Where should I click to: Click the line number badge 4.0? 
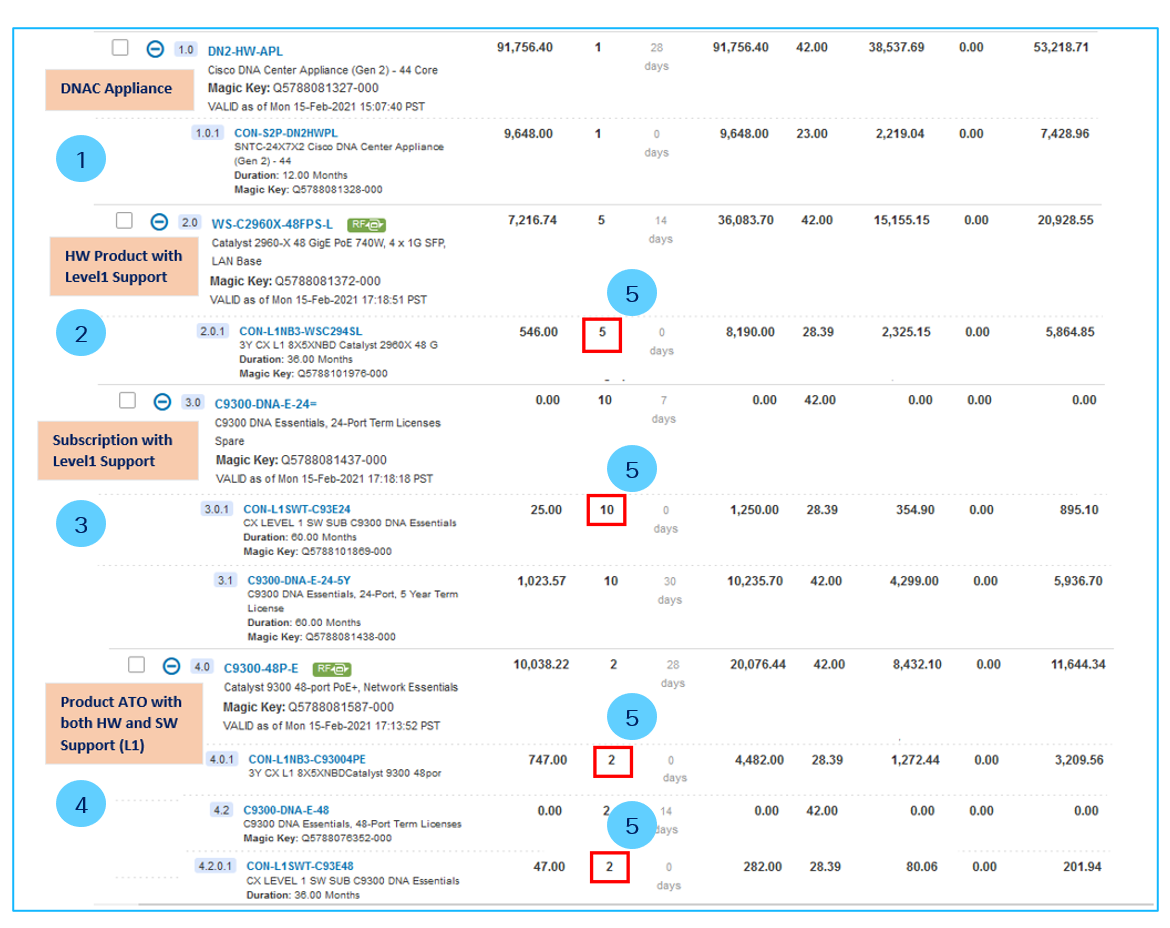point(202,667)
